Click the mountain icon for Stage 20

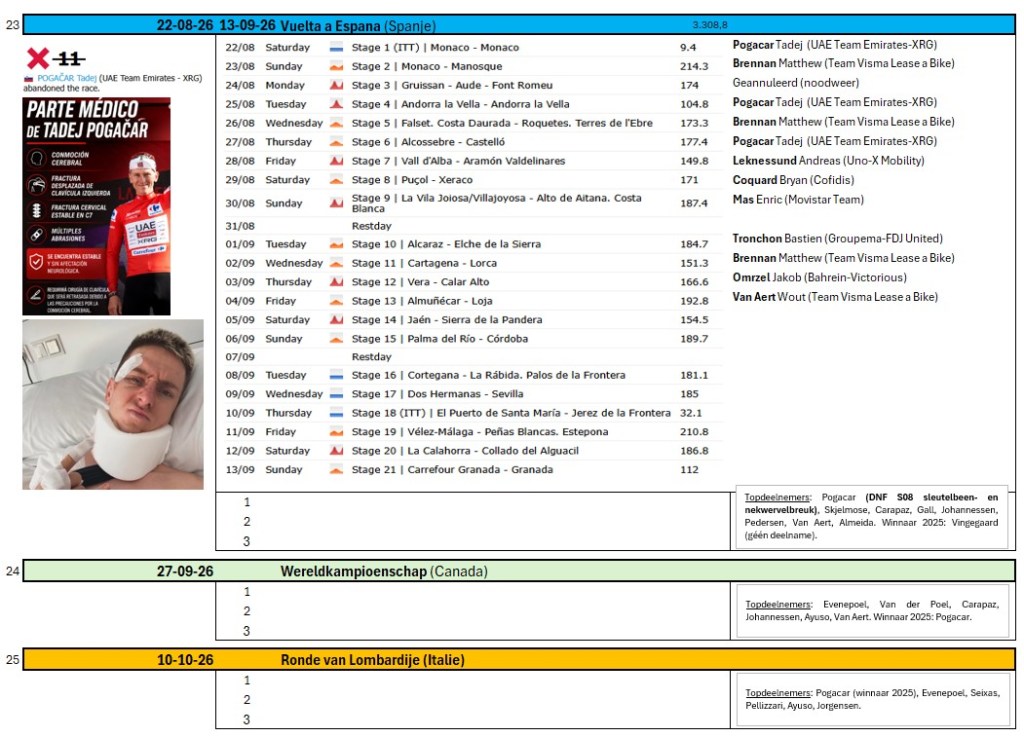[x=336, y=451]
